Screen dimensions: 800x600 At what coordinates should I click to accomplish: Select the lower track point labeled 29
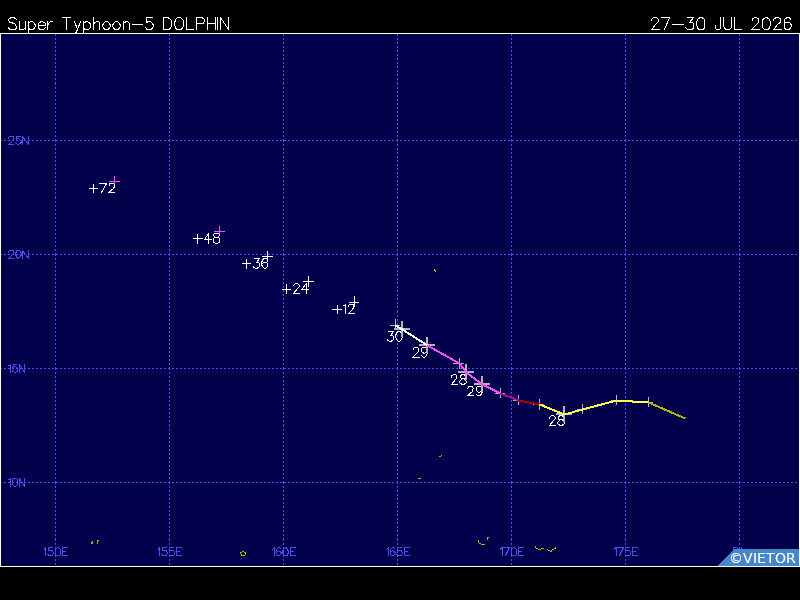pyautogui.click(x=482, y=384)
